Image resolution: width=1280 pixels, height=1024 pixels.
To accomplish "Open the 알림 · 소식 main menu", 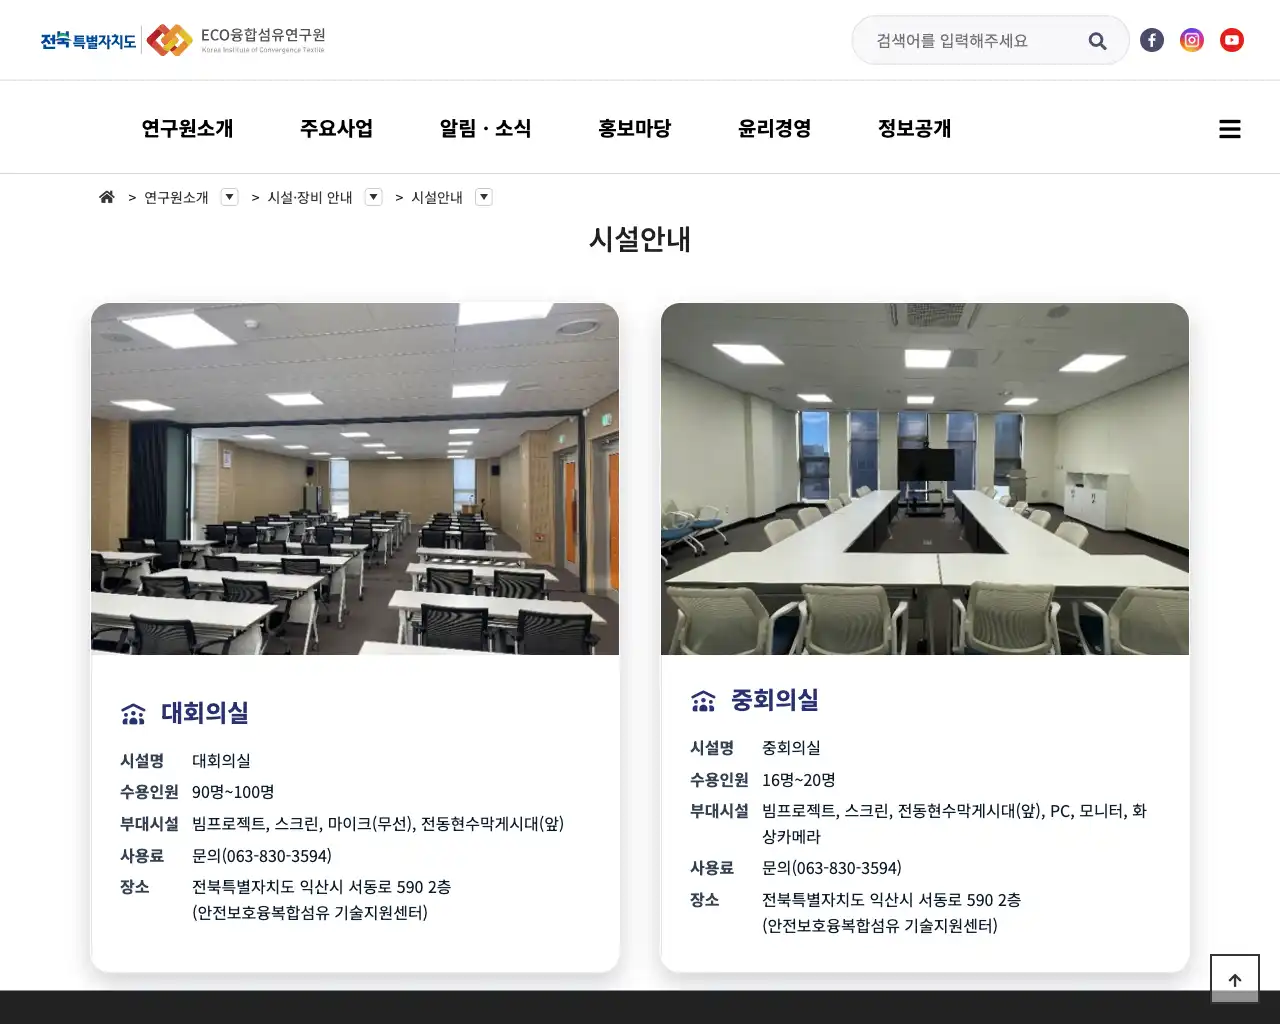I will [x=485, y=128].
